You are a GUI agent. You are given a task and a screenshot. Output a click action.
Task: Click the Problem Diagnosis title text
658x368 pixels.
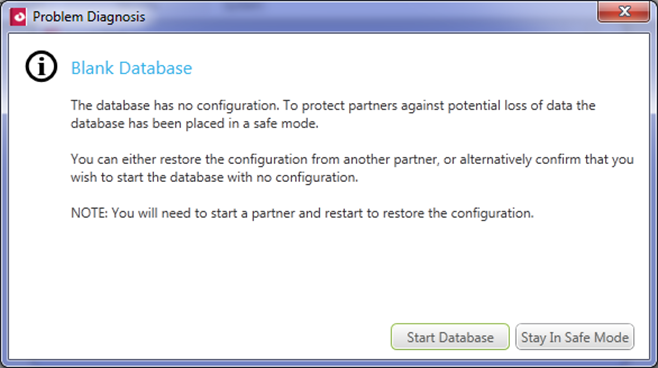[89, 17]
